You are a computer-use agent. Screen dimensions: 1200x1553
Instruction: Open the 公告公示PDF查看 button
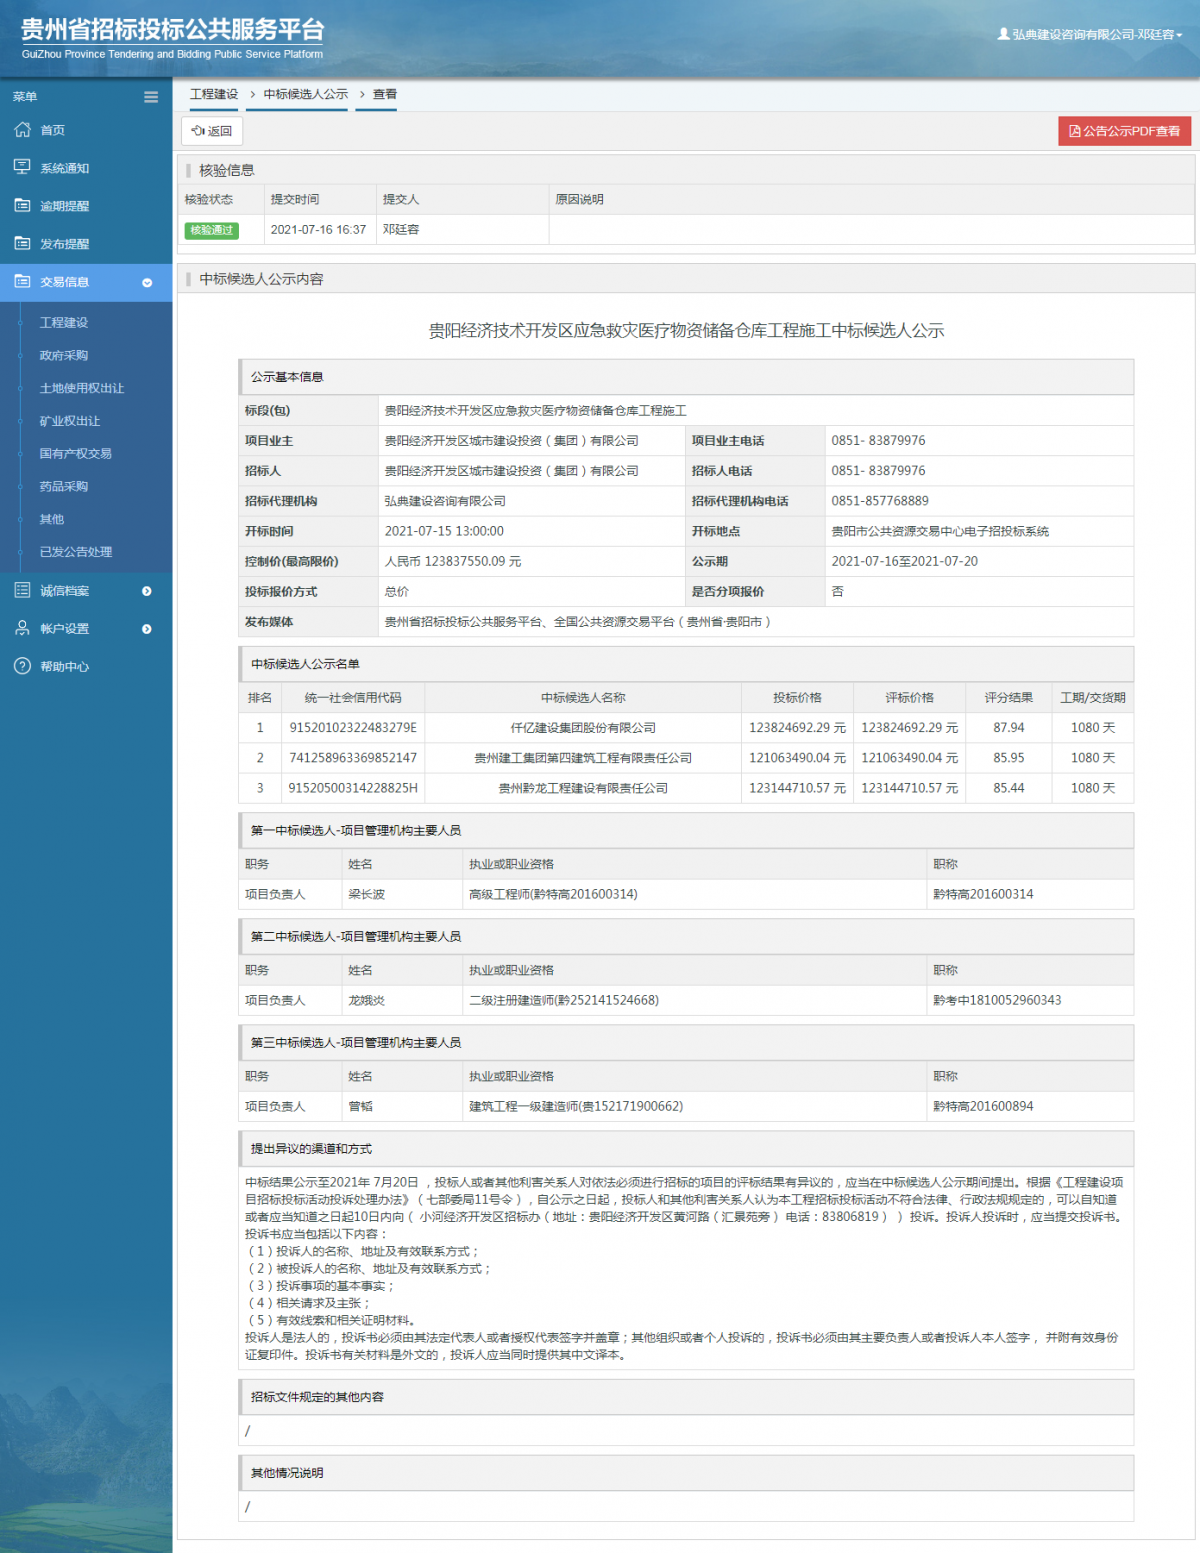click(1124, 131)
